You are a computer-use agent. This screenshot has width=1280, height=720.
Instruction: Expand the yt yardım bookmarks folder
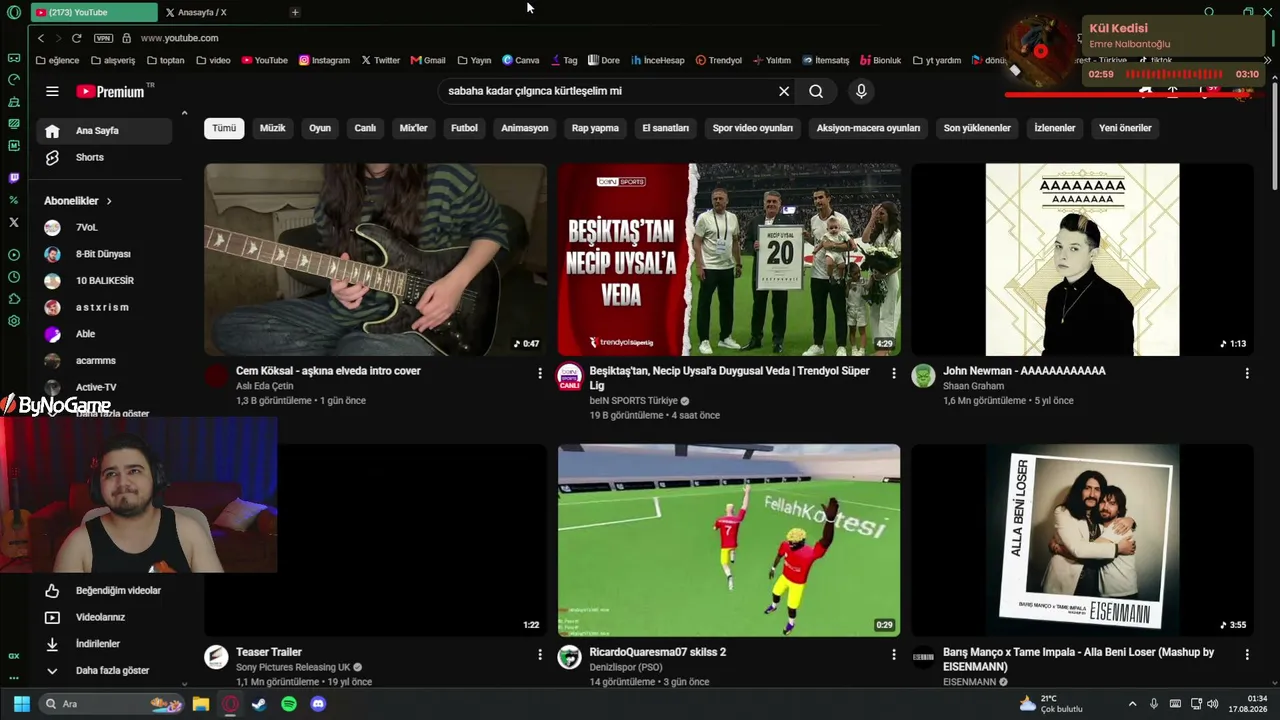(x=936, y=60)
